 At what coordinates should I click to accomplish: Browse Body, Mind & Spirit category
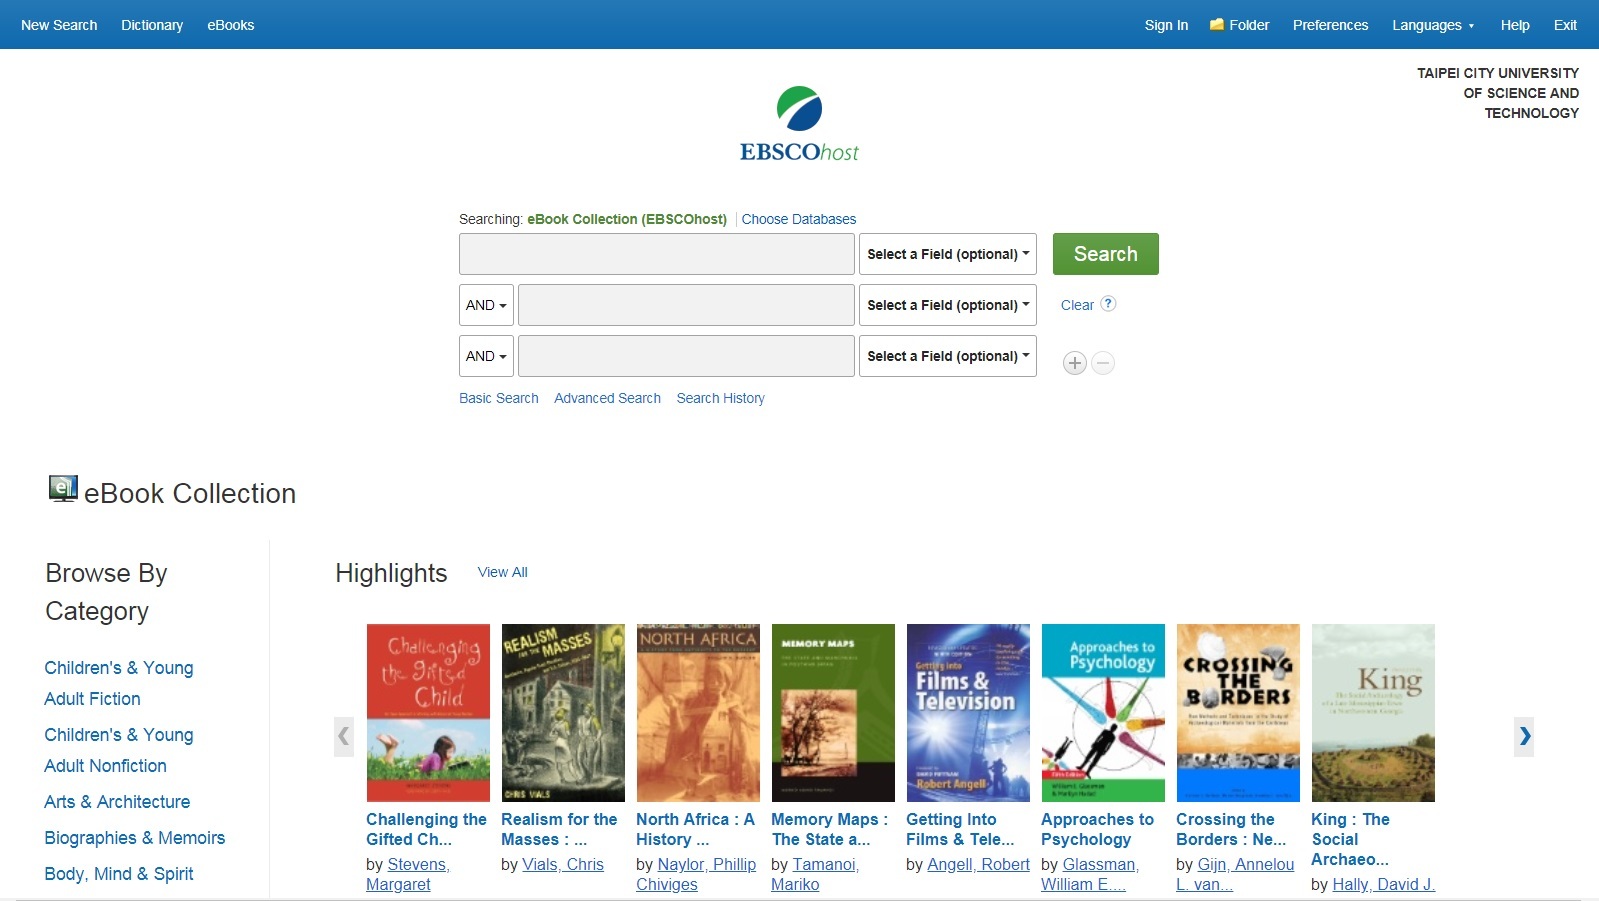click(x=119, y=874)
